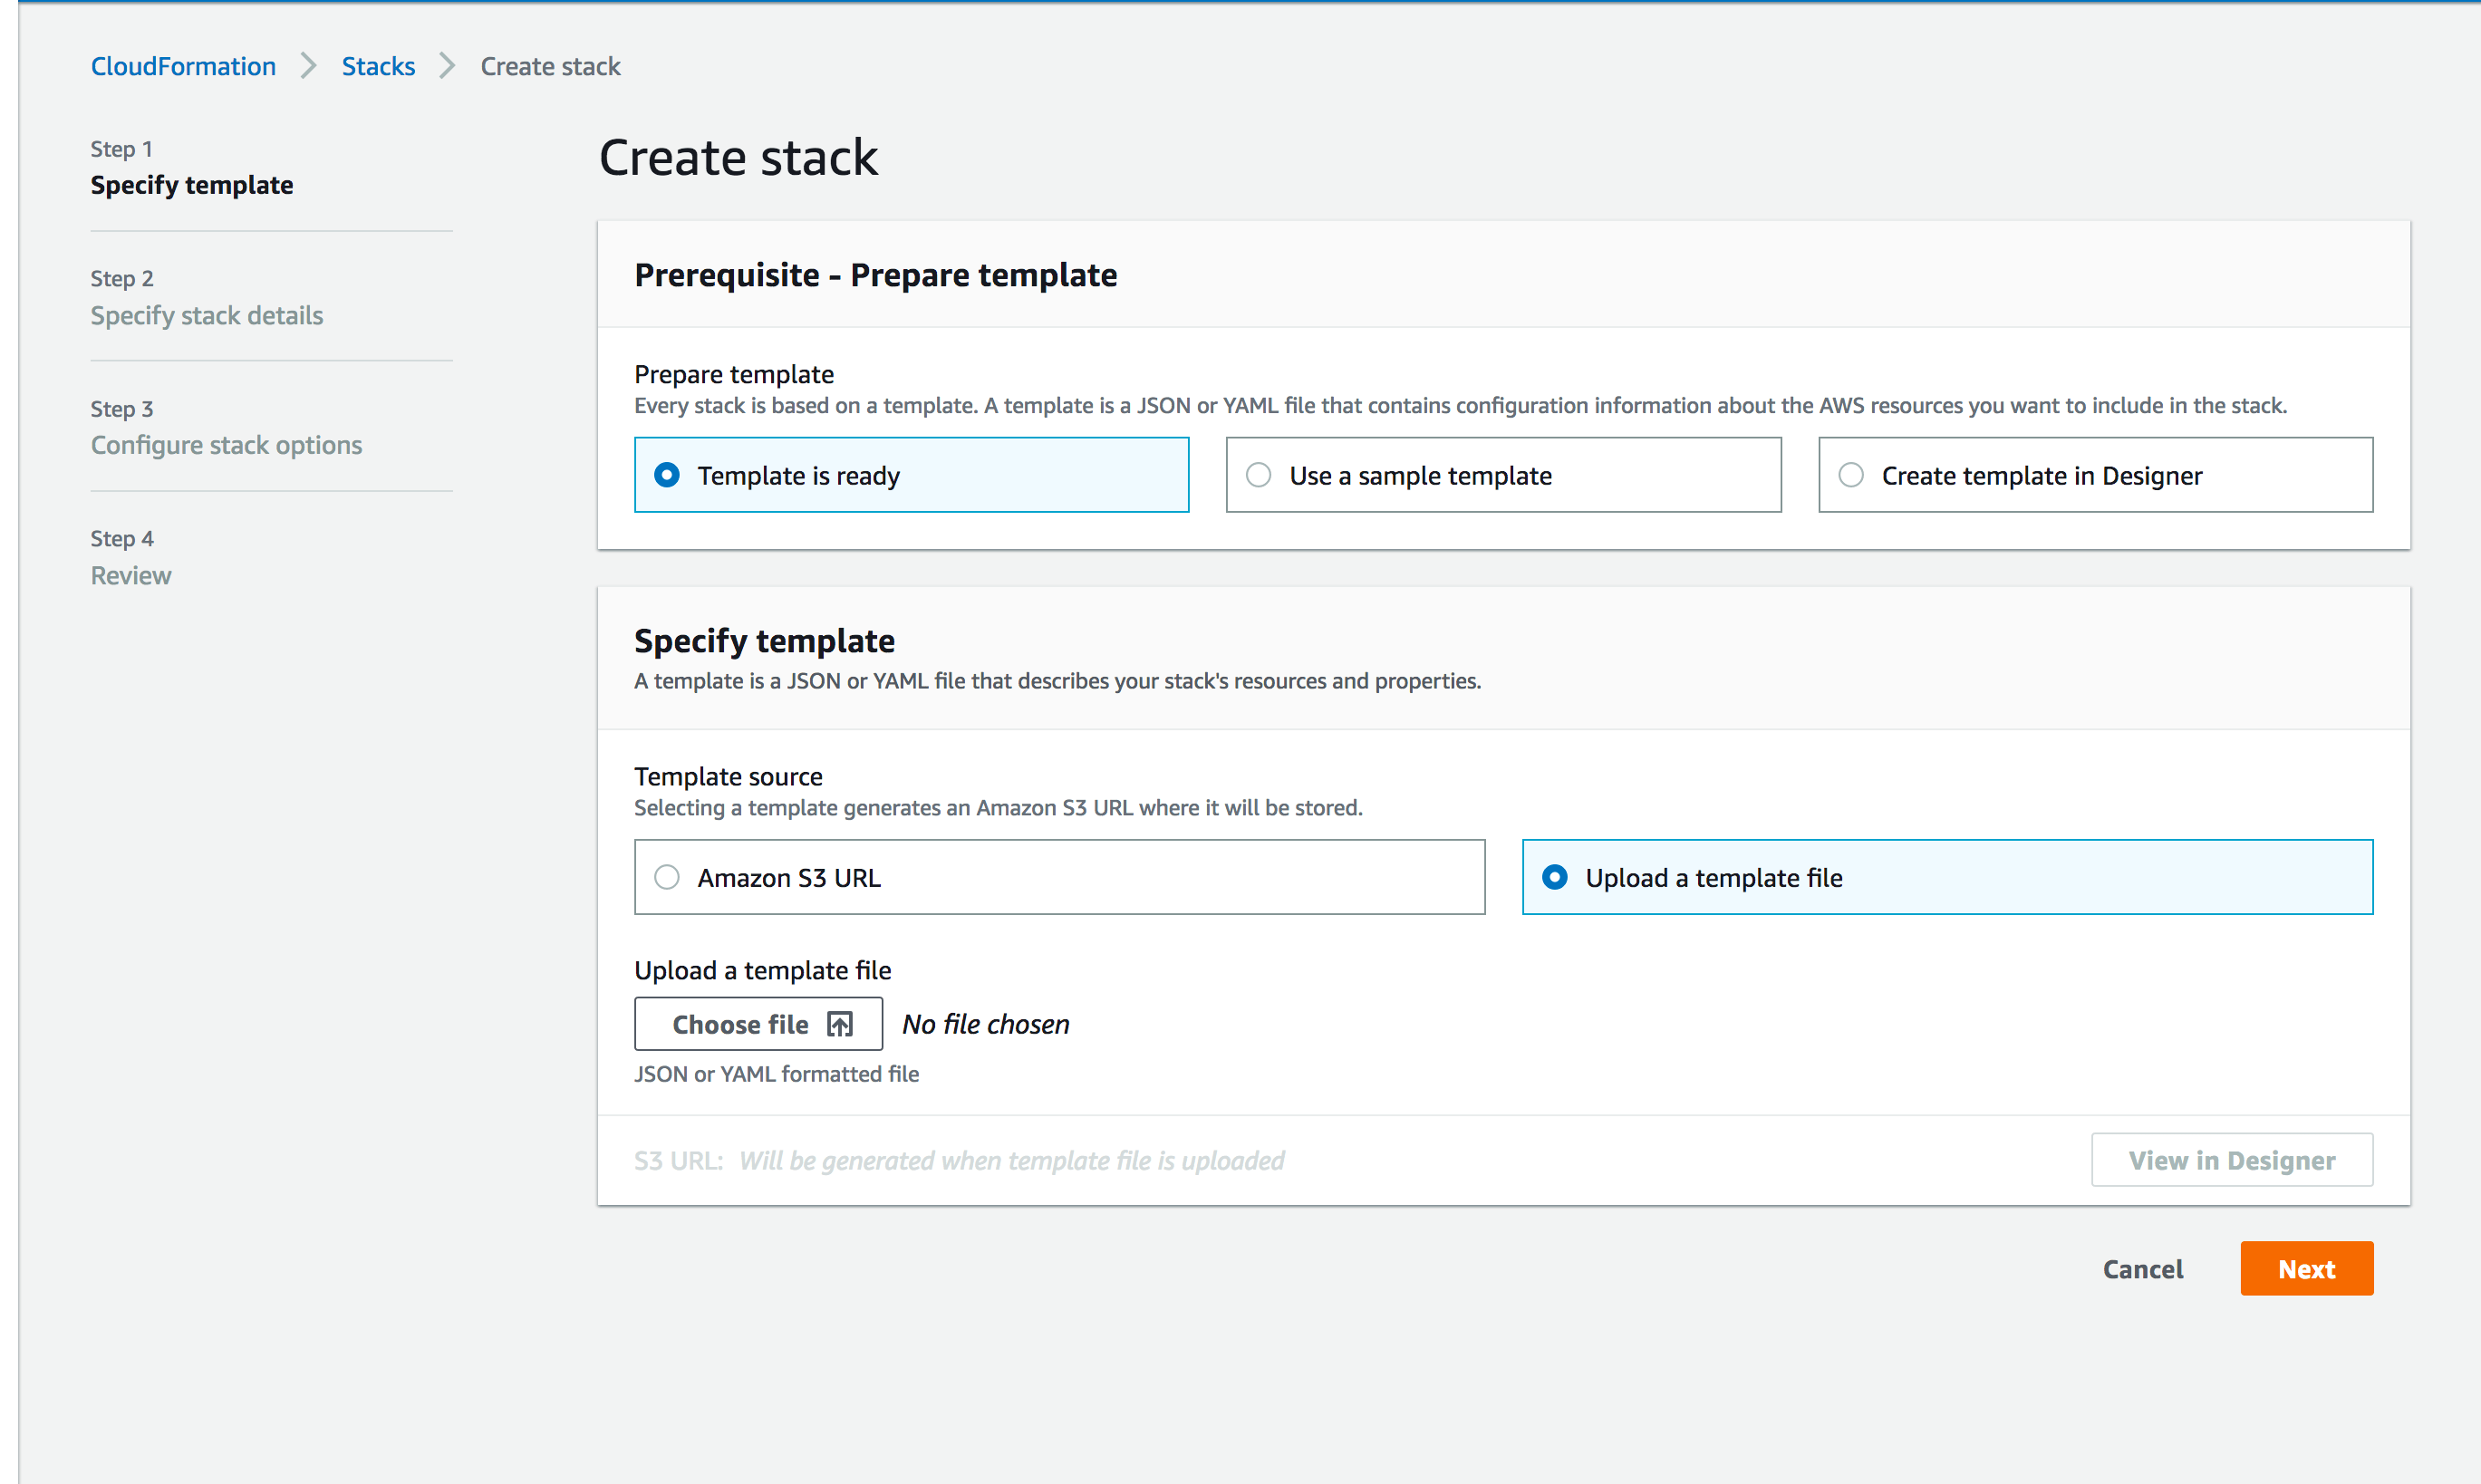This screenshot has width=2481, height=1484.
Task: Click the upload icon in Choose file button
Action: click(x=839, y=1024)
